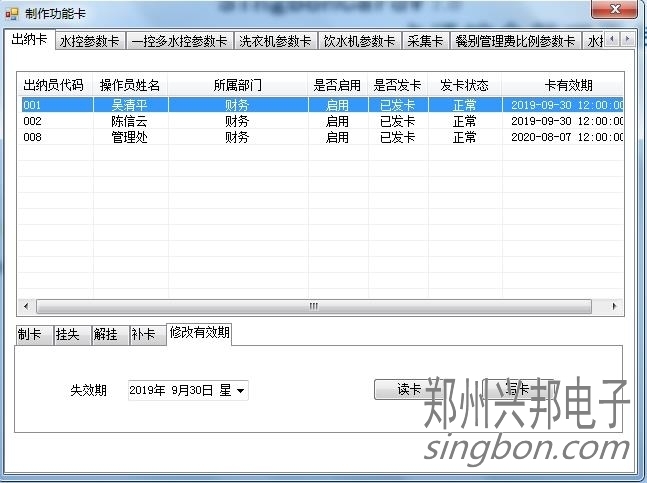
Task: Click the app icon in title bar
Action: 12,11
